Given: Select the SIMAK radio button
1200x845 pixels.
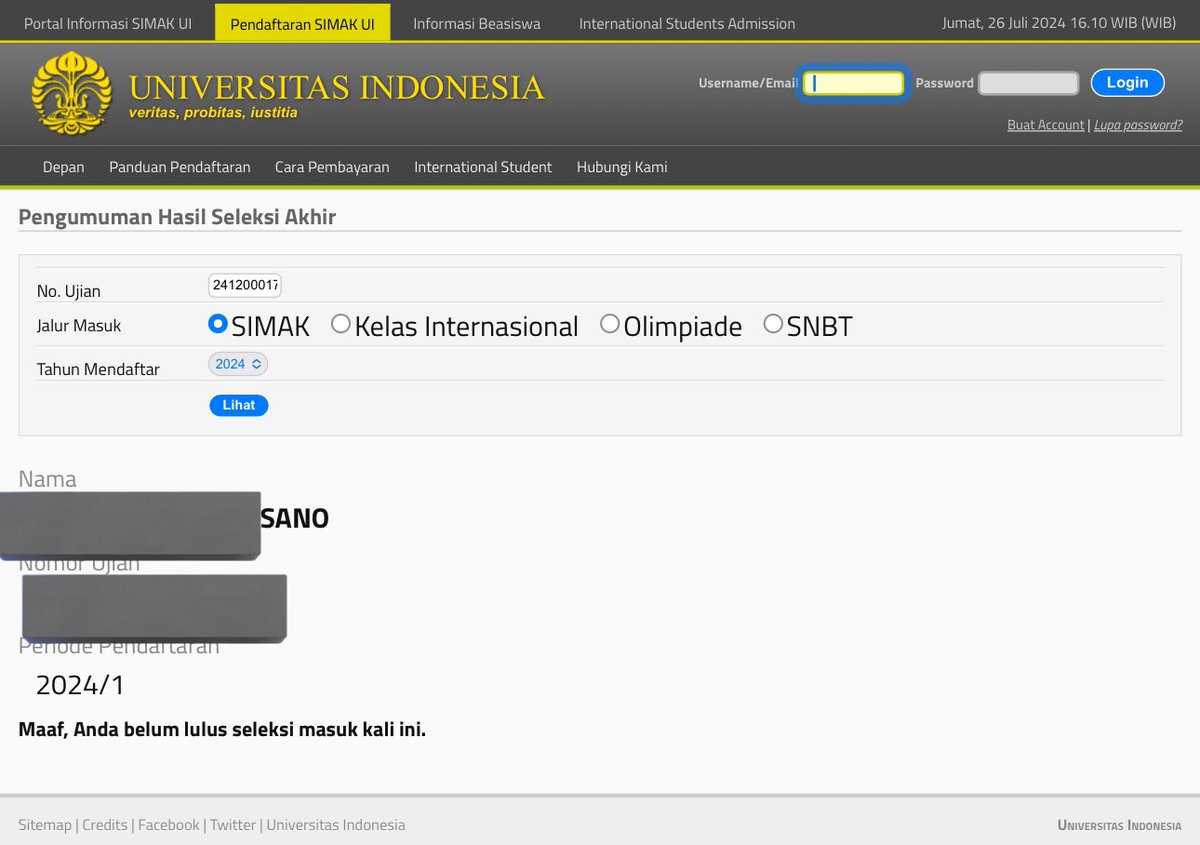Looking at the screenshot, I should (218, 324).
